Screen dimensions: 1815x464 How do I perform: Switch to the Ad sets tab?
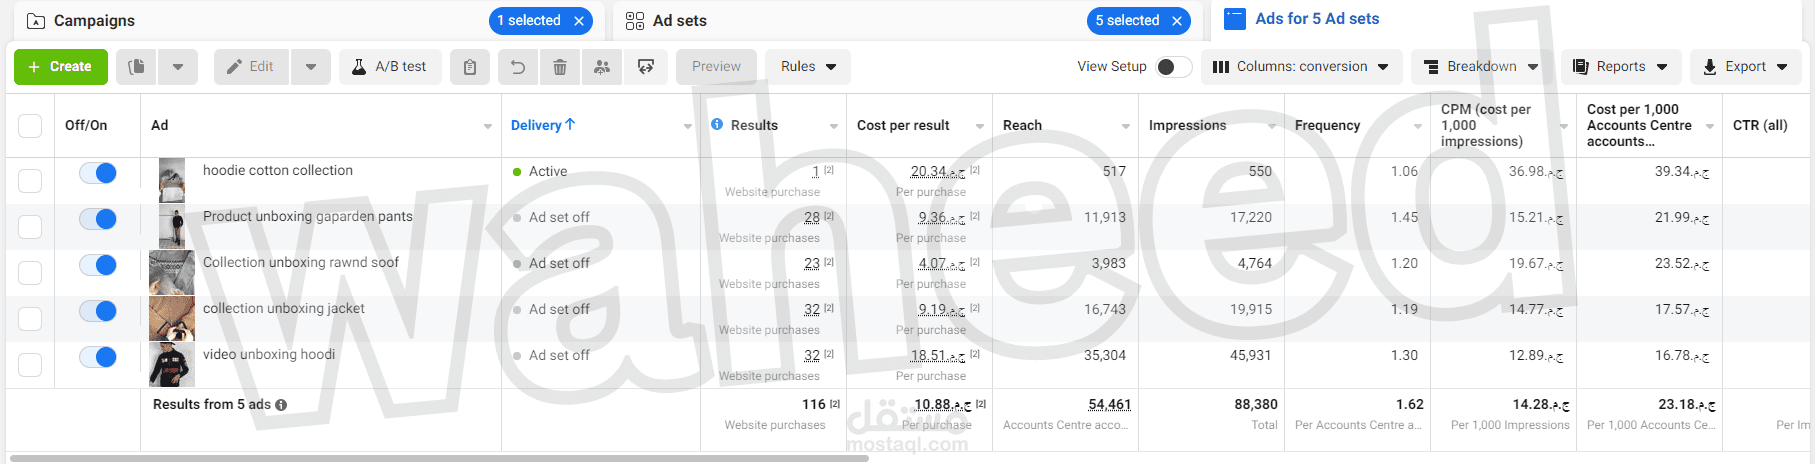point(680,21)
